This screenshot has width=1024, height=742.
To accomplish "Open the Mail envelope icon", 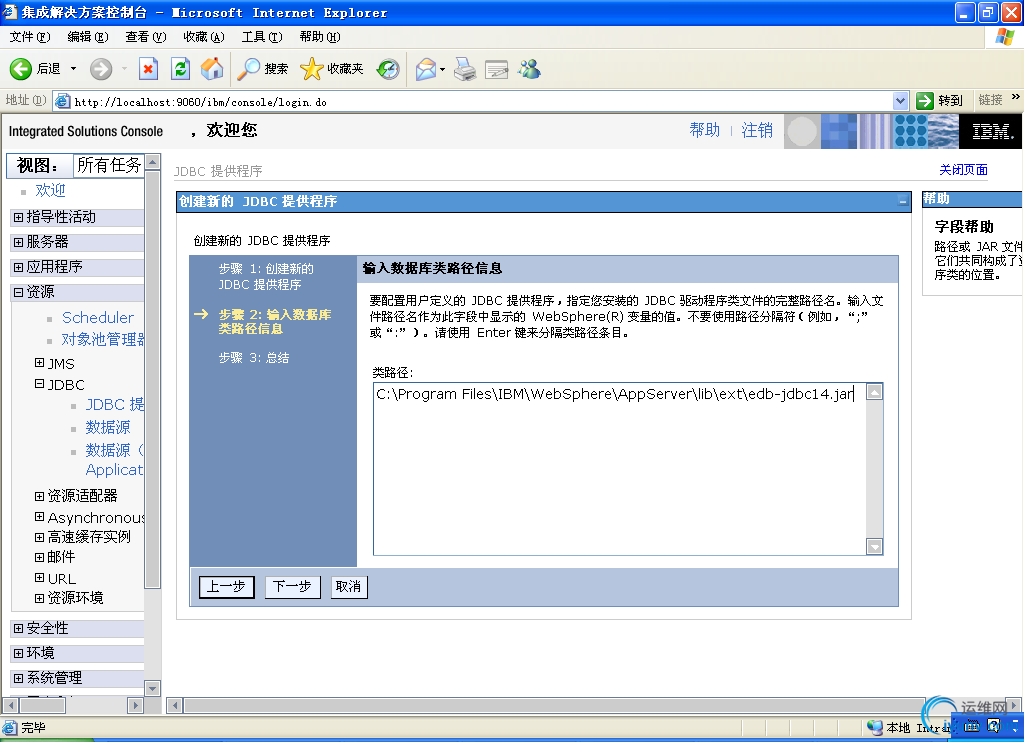I will coord(426,69).
